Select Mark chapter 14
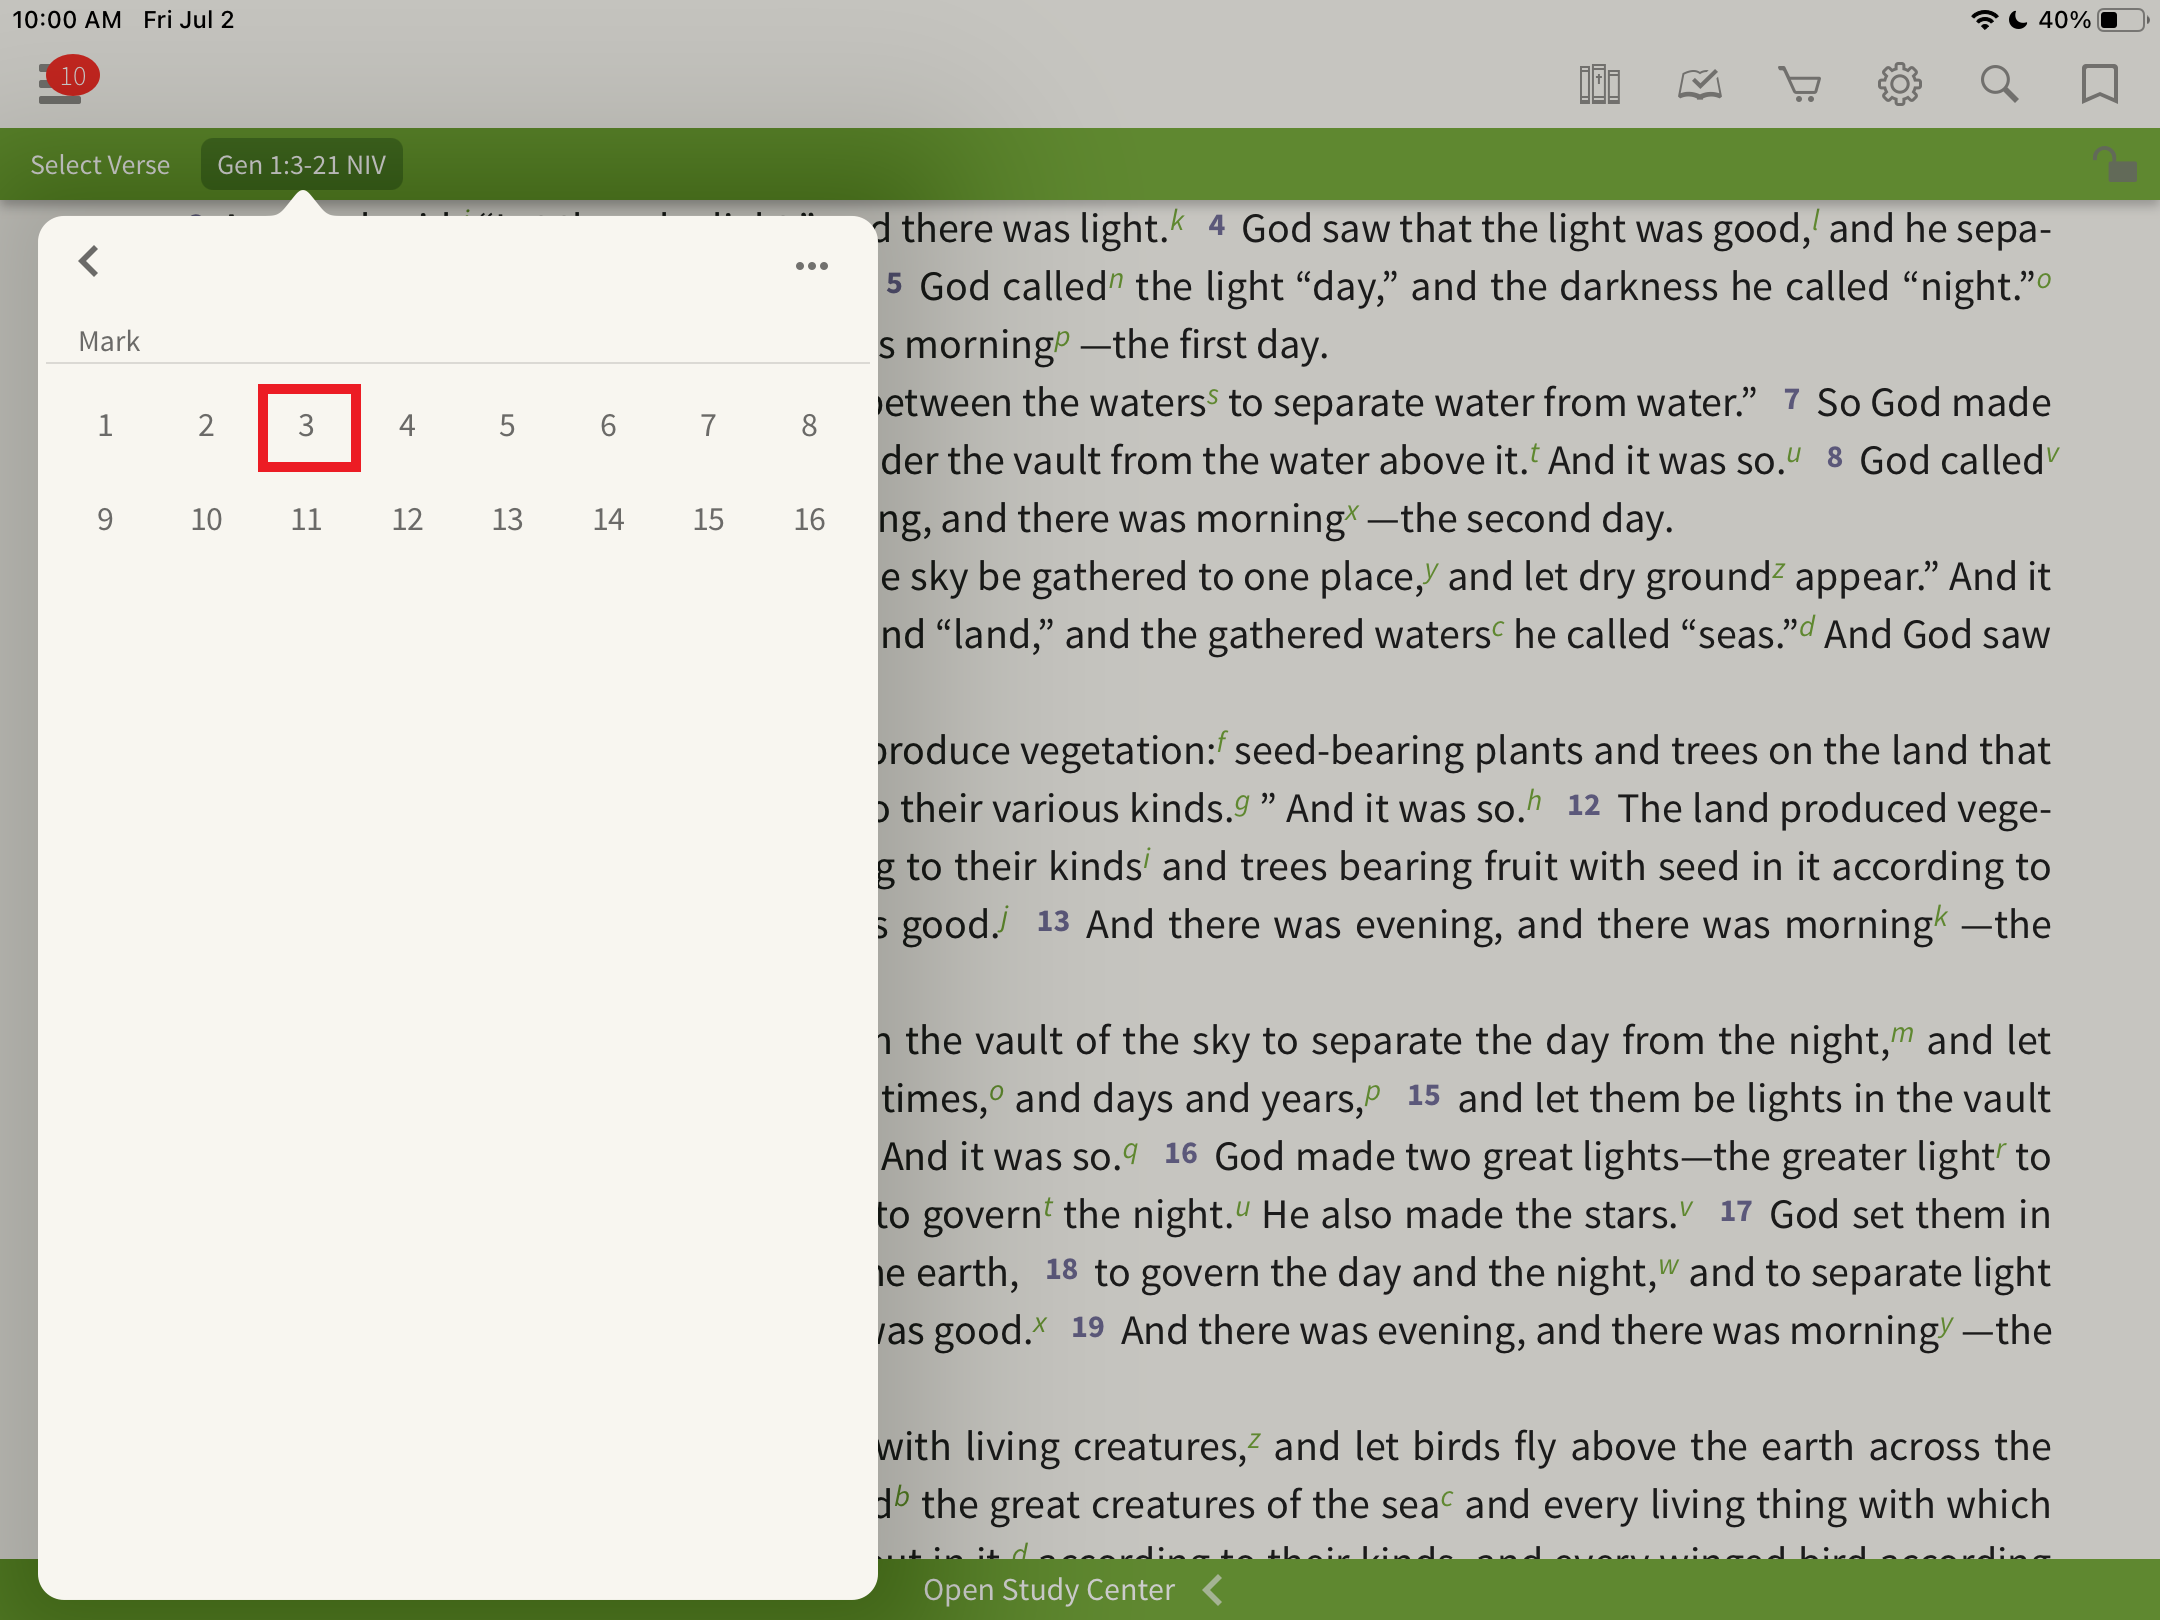The width and height of the screenshot is (2160, 1620). pyautogui.click(x=608, y=520)
